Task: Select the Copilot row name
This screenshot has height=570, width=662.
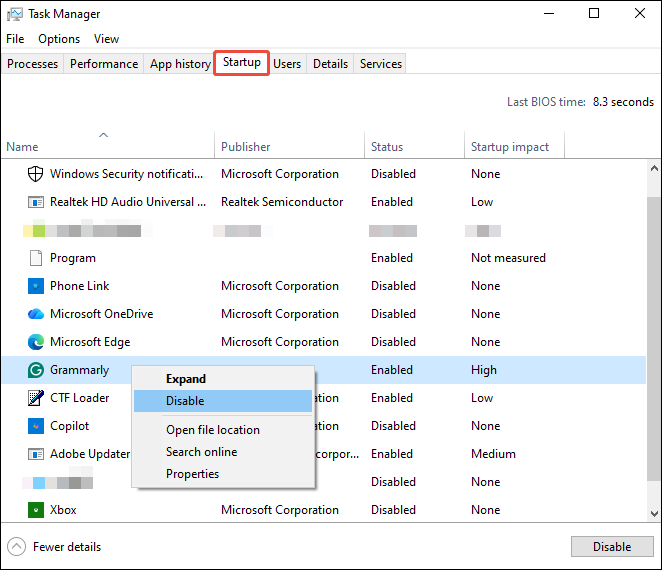Action: (70, 426)
